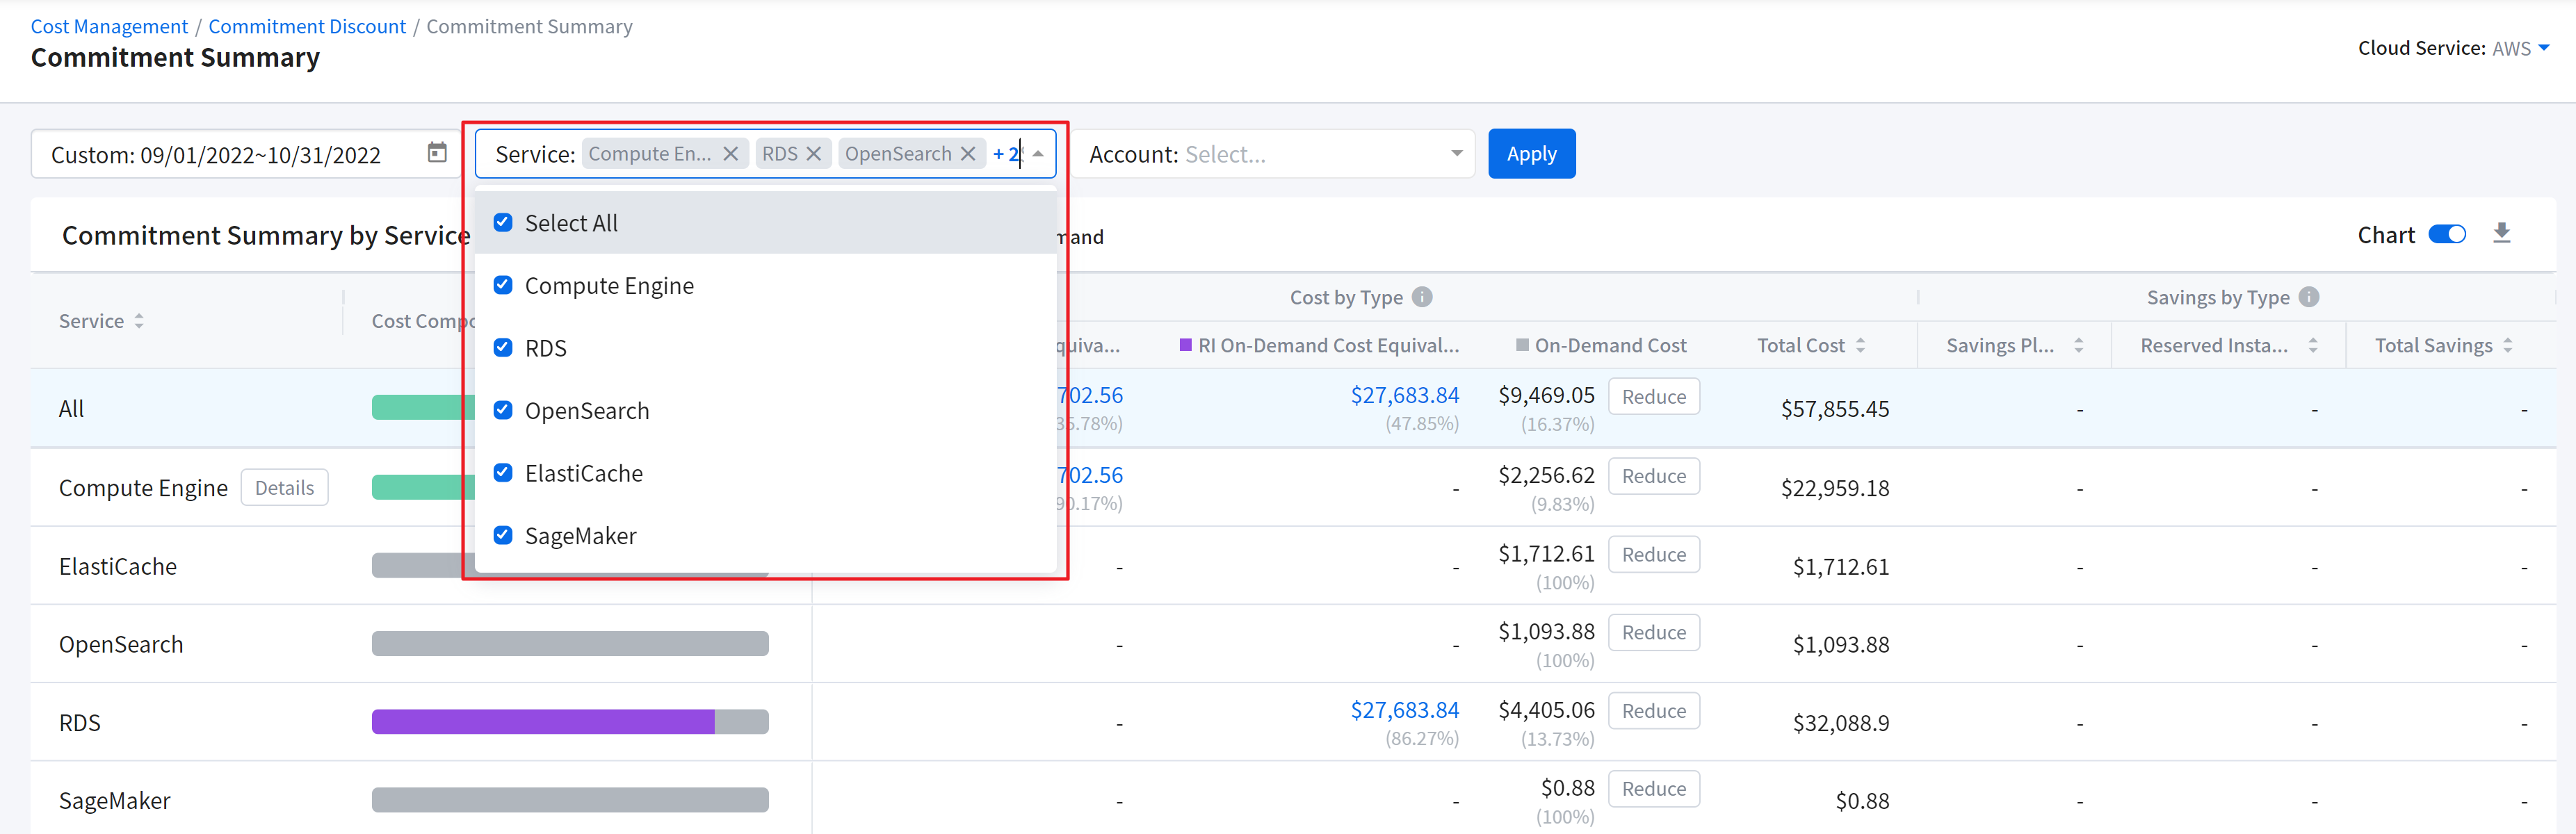Image resolution: width=2576 pixels, height=834 pixels.
Task: Show Savings by Type info tooltip
Action: [x=2309, y=297]
